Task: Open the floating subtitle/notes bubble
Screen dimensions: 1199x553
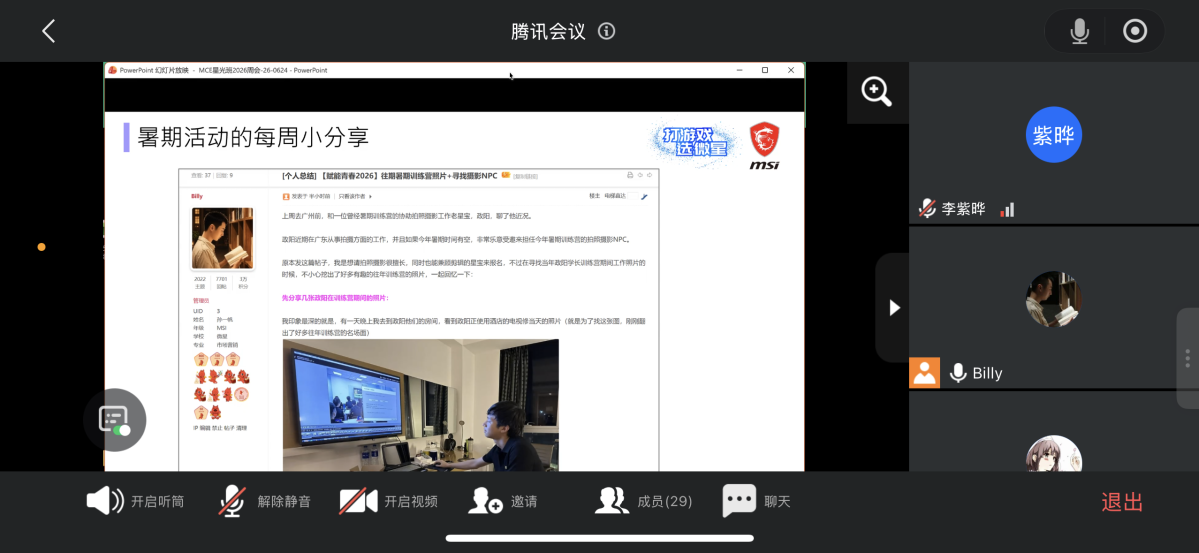Action: click(x=115, y=420)
